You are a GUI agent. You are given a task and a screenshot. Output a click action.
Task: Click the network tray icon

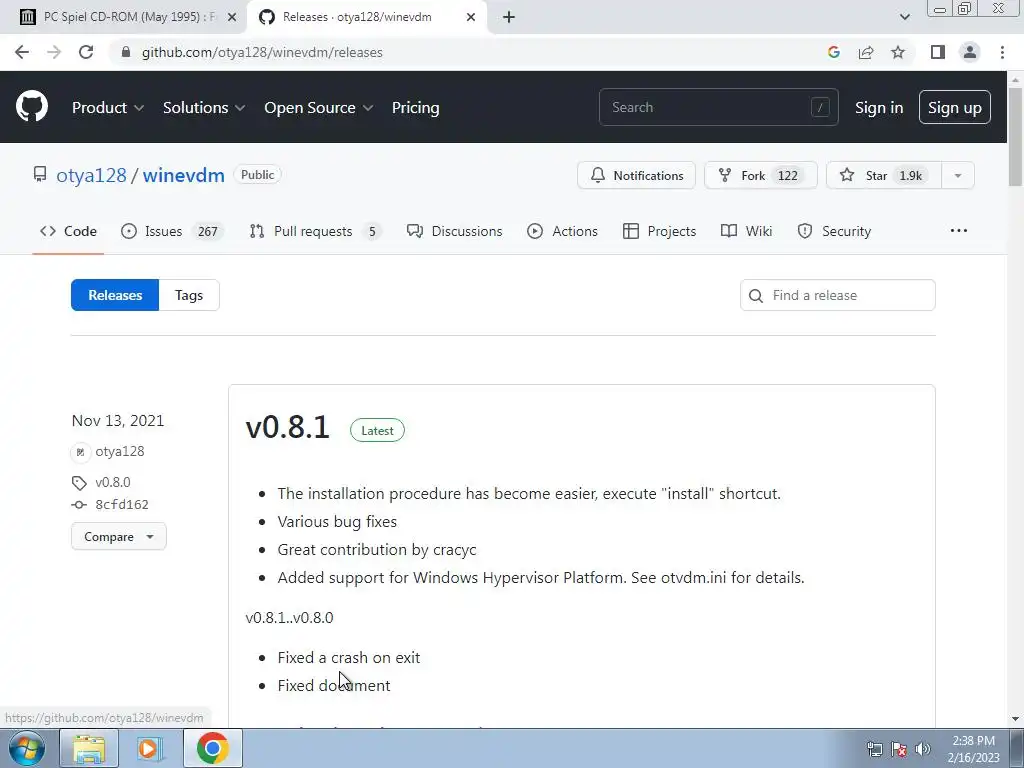tap(875, 749)
